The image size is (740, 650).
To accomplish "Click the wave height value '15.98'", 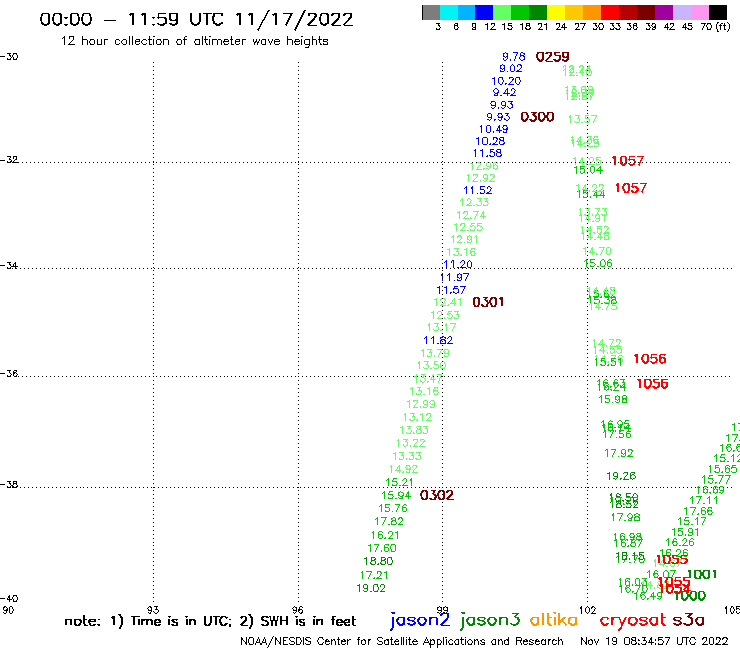I will (613, 399).
